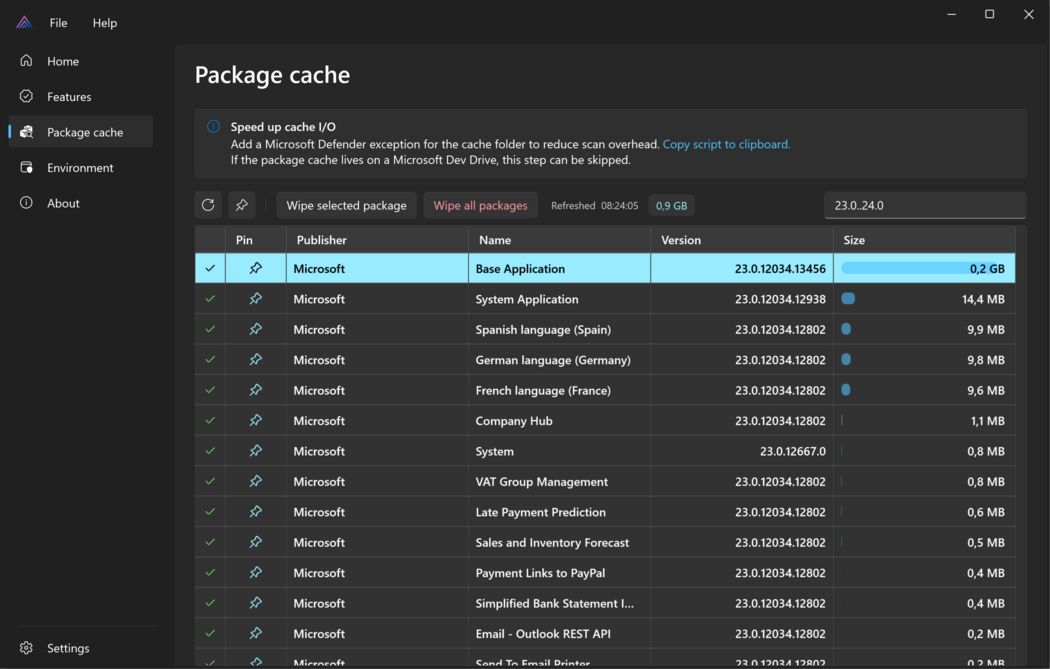Screen dimensions: 1050x669
Task: Click the version filter field 23.0..24.0
Action: tap(925, 205)
